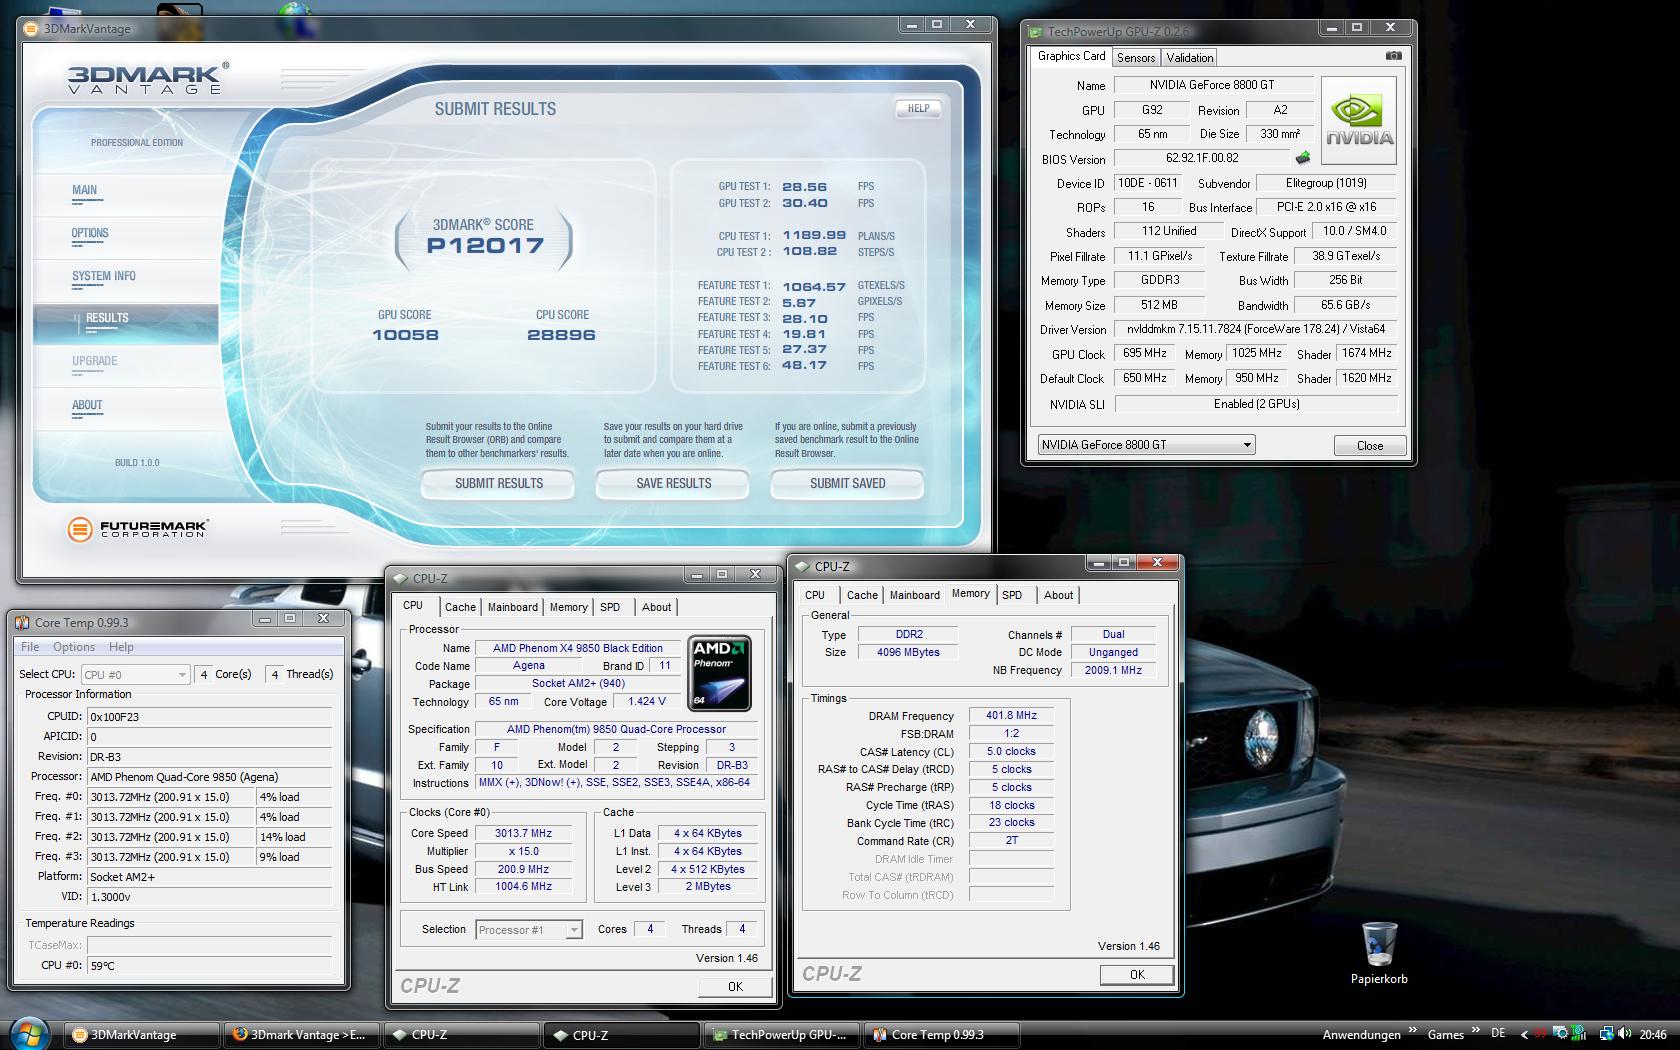Open Processor #1 selection dropdown
Viewport: 1680px width, 1050px height.
point(529,930)
